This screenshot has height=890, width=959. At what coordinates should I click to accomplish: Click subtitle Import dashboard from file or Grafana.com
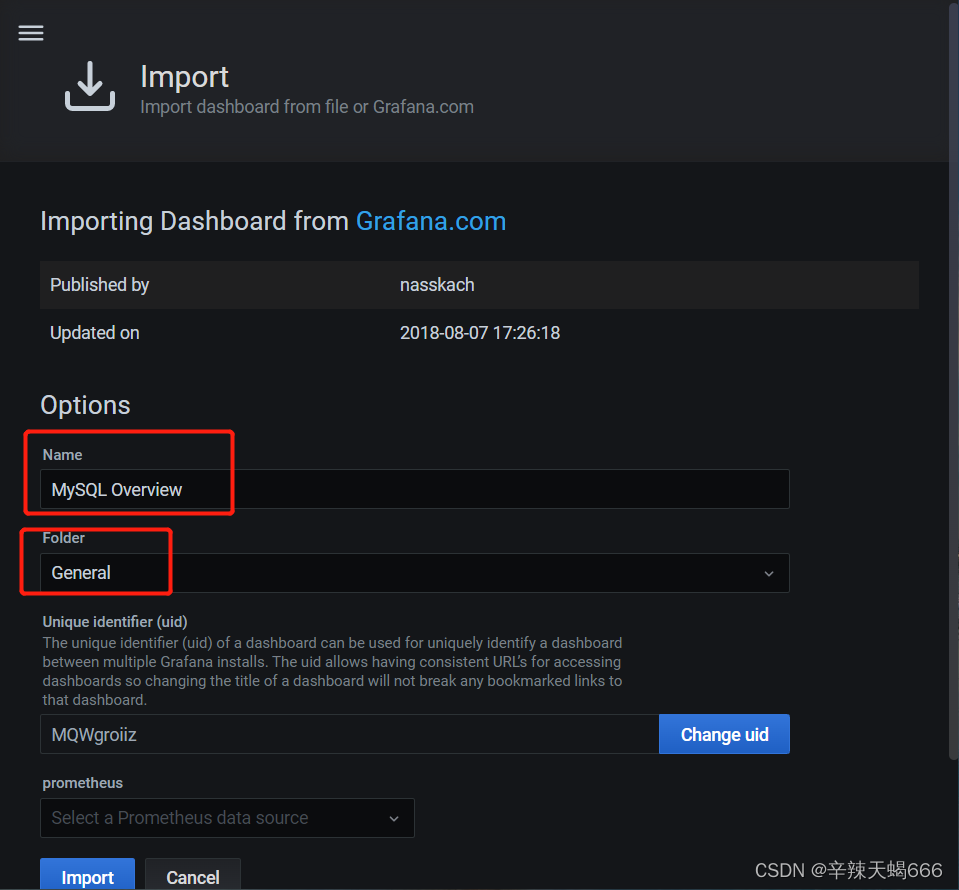307,107
